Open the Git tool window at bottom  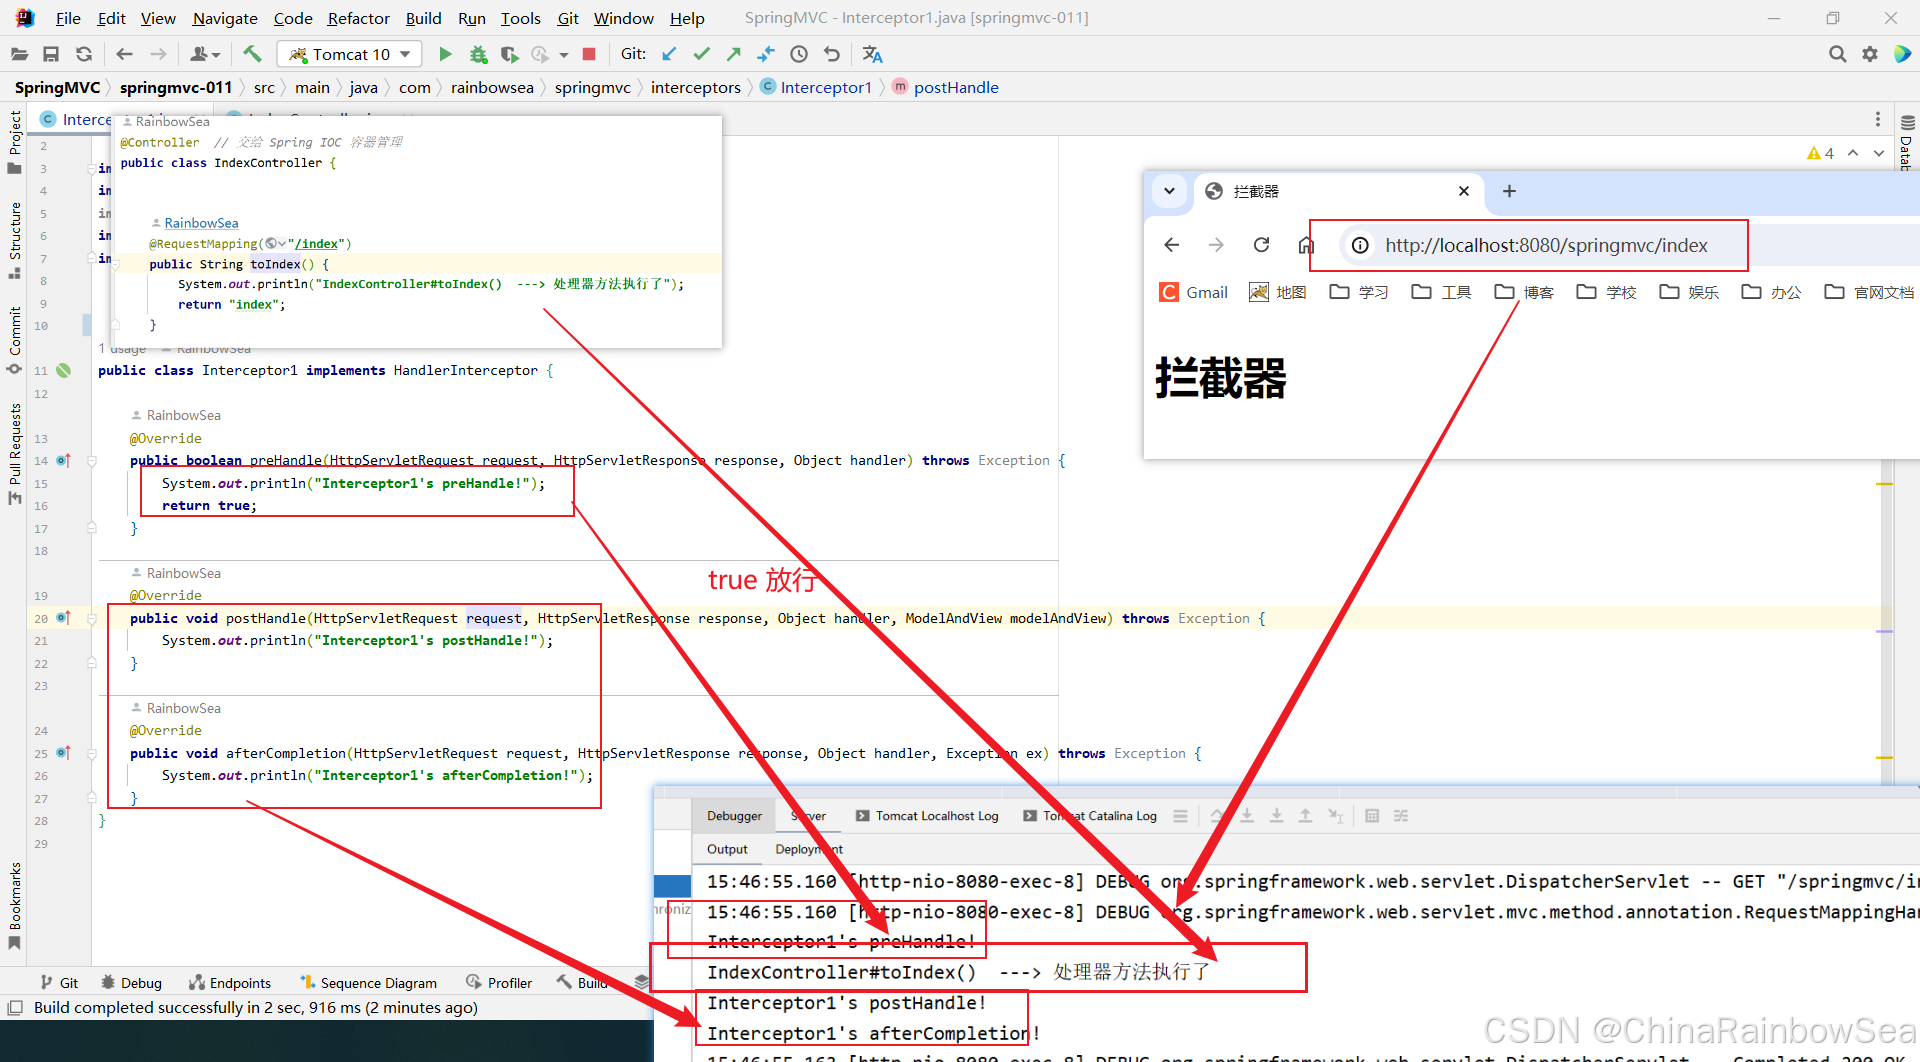59,983
